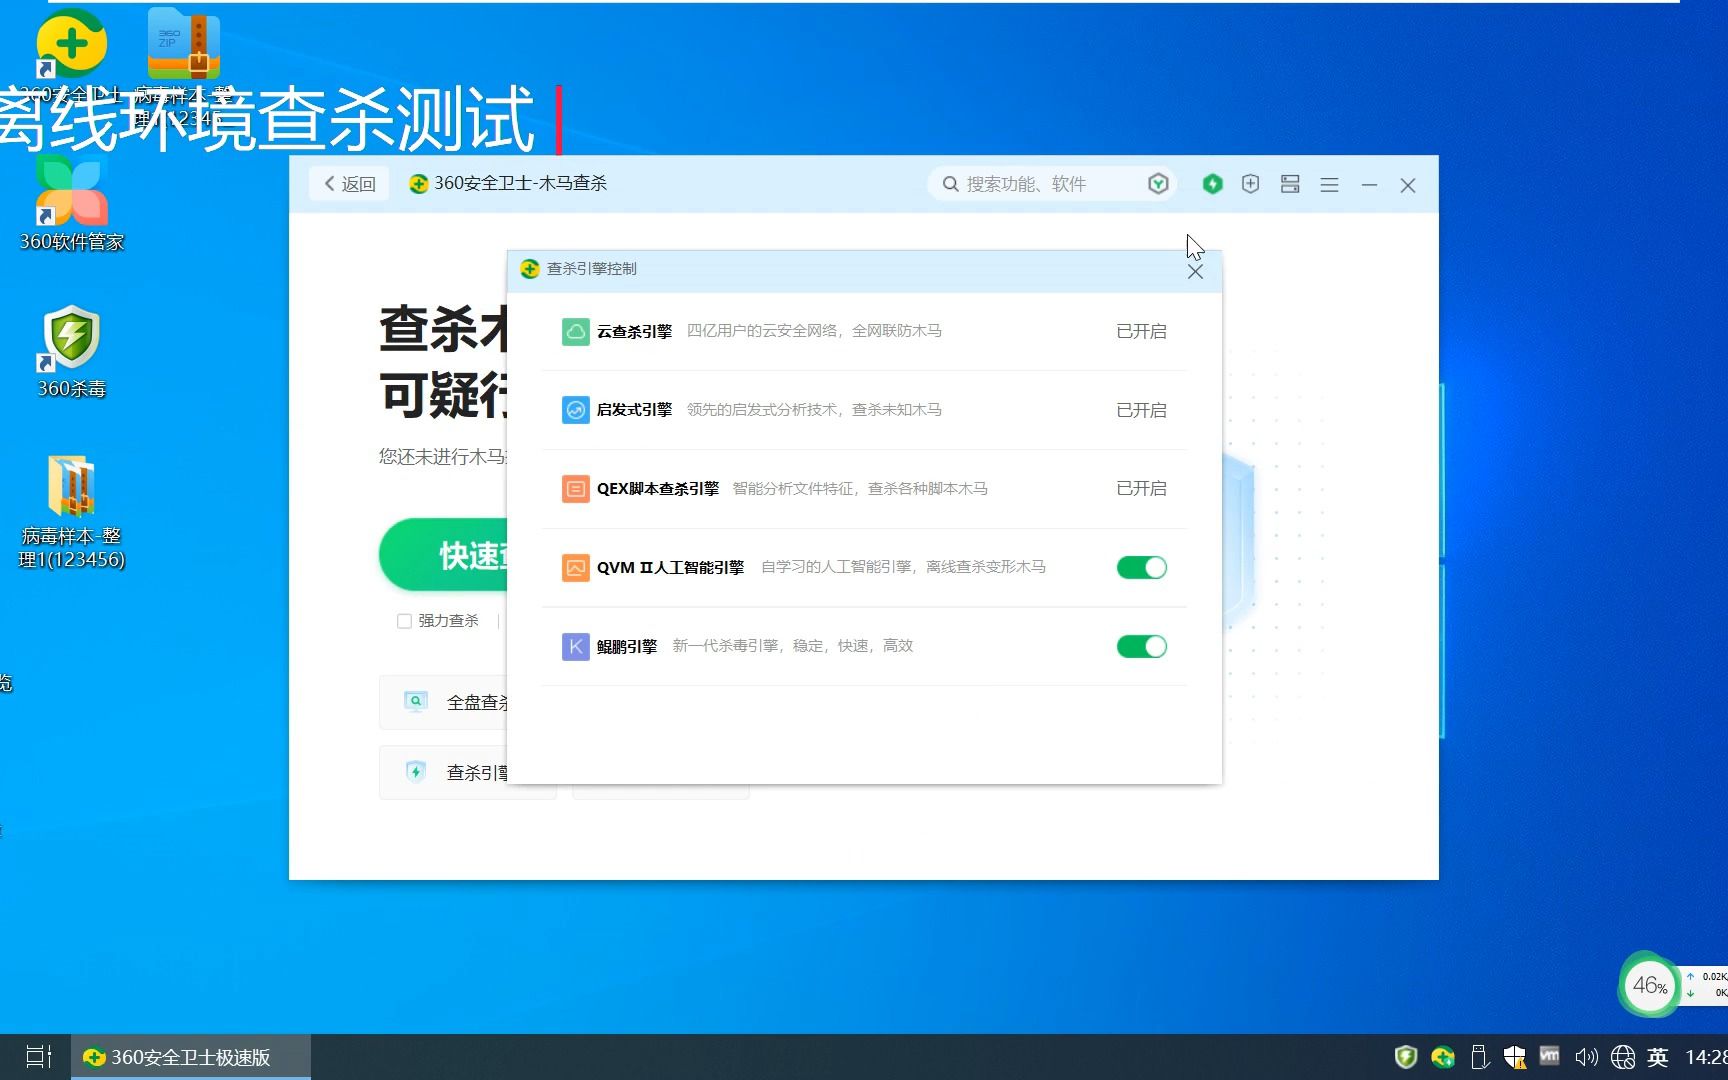Click the QEX脚本查杀引擎 document icon
Image resolution: width=1728 pixels, height=1080 pixels.
(575, 489)
